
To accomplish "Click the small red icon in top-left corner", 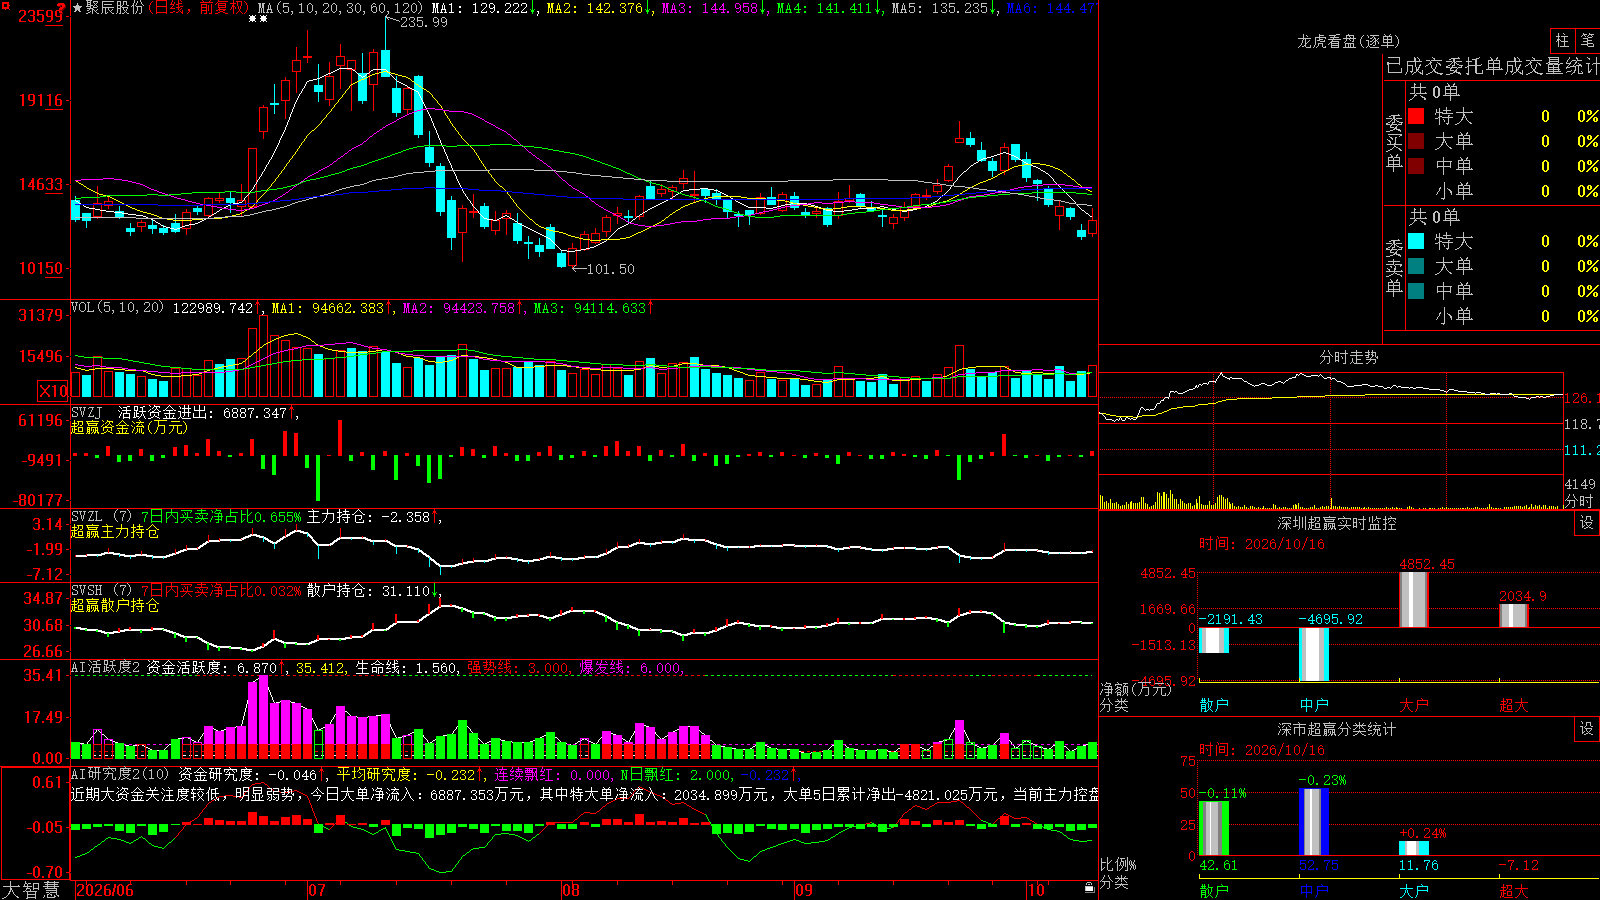I will coord(4,4).
